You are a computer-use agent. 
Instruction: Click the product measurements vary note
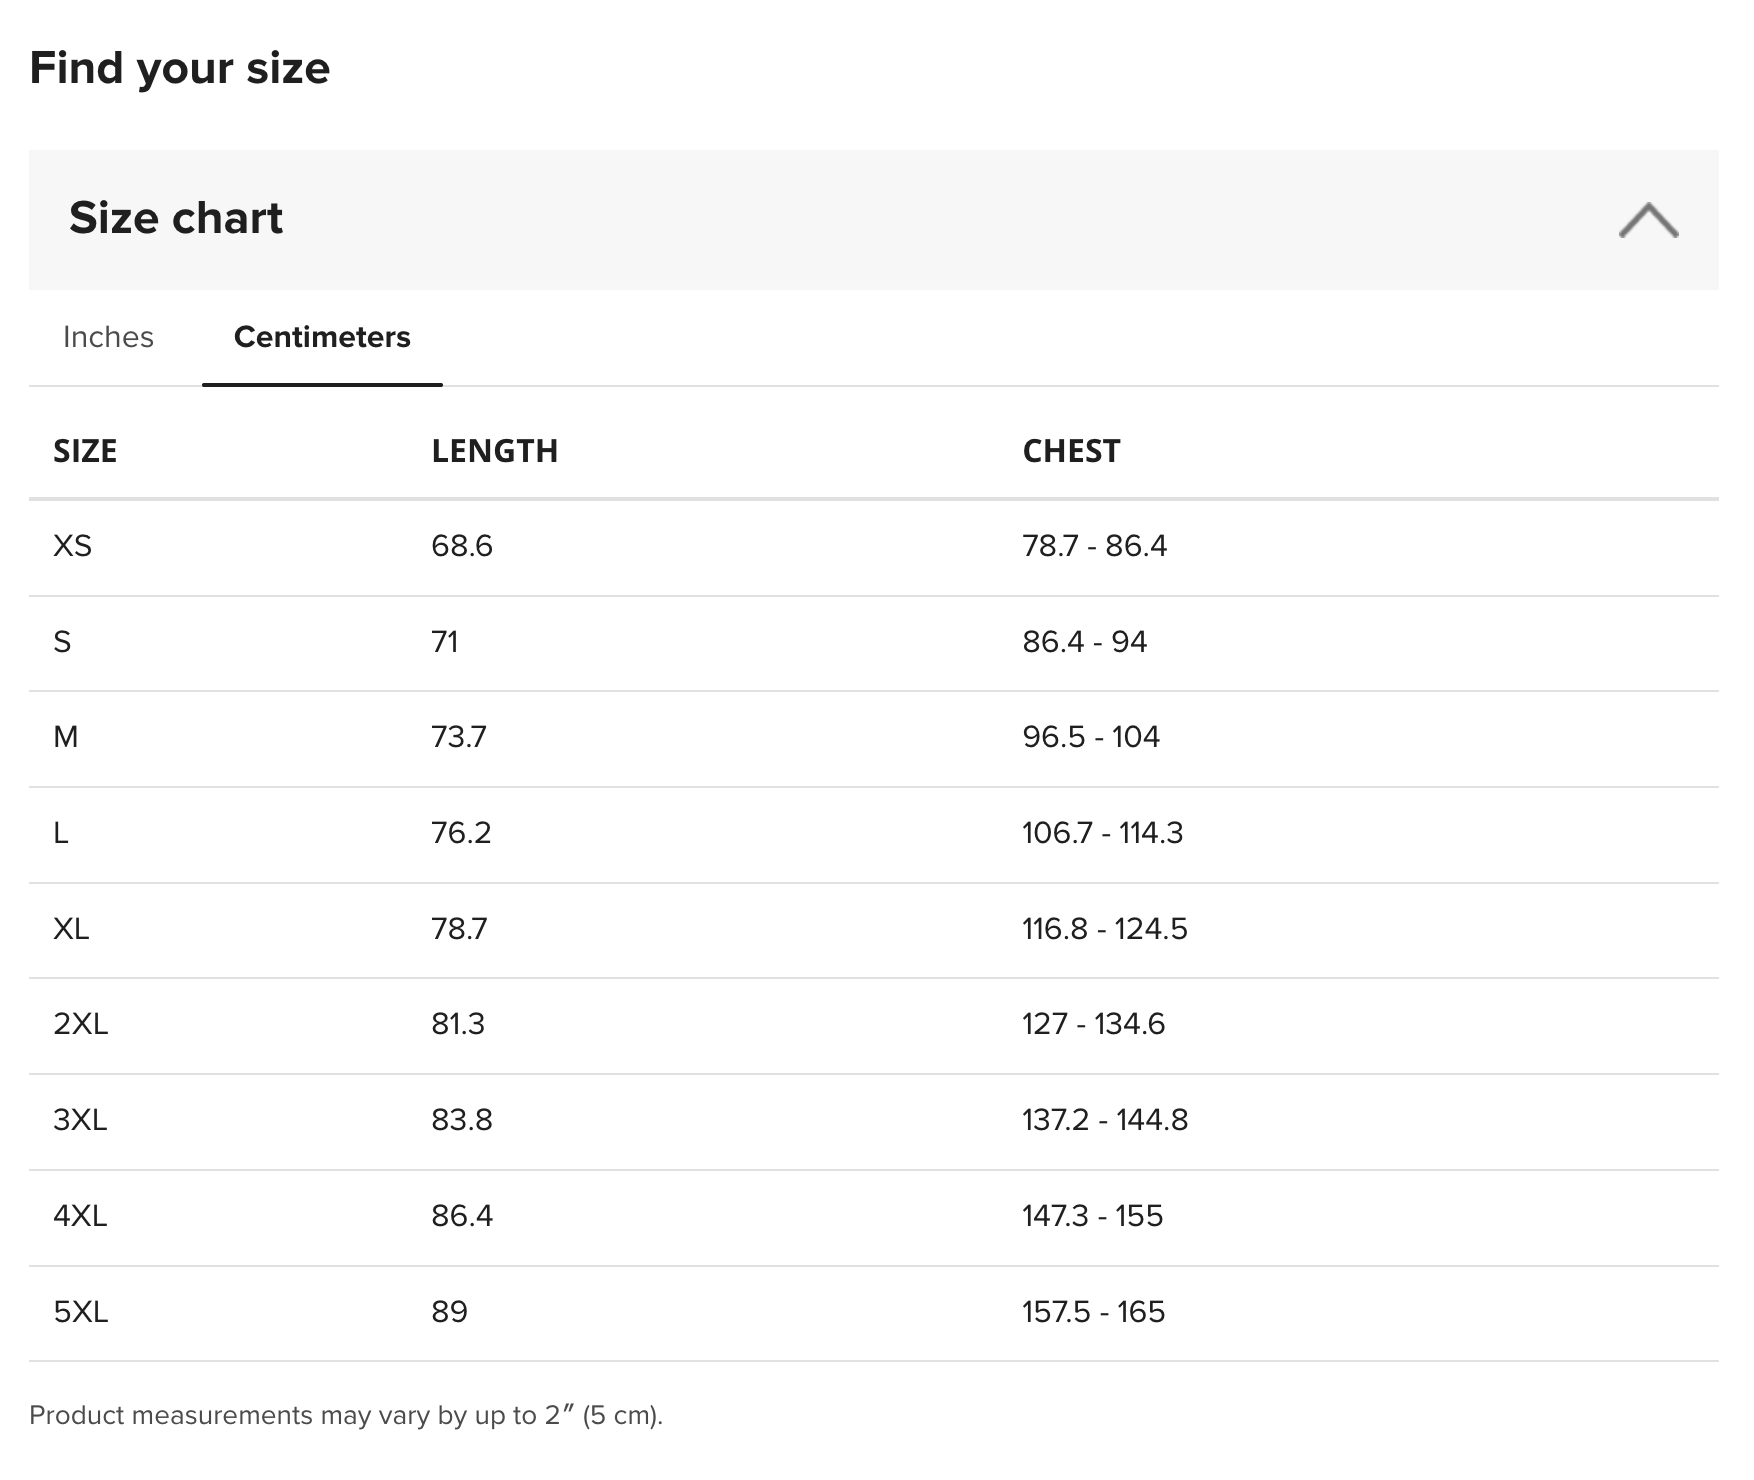345,1415
